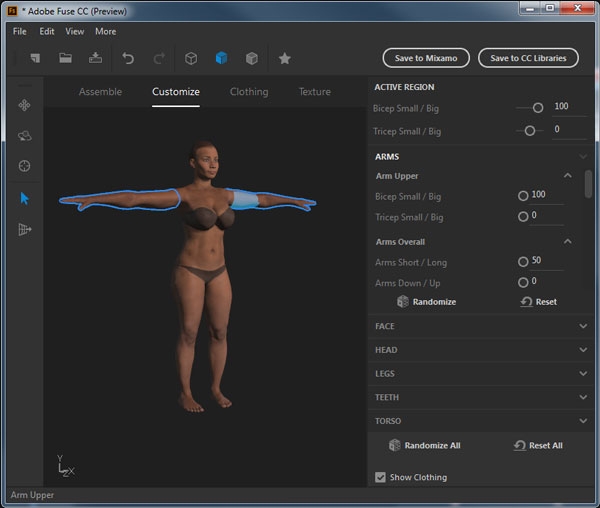
Task: Click the Arms Short / Long value field
Action: (x=545, y=261)
